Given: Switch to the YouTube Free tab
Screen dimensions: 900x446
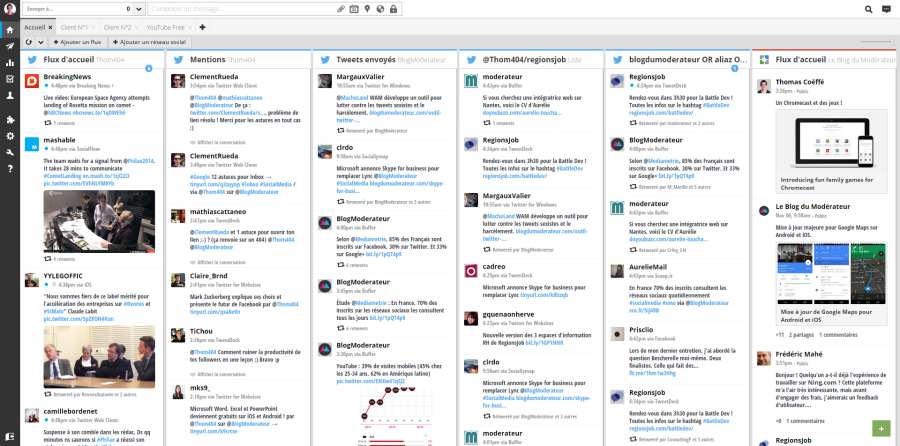Looking at the screenshot, I should (165, 27).
